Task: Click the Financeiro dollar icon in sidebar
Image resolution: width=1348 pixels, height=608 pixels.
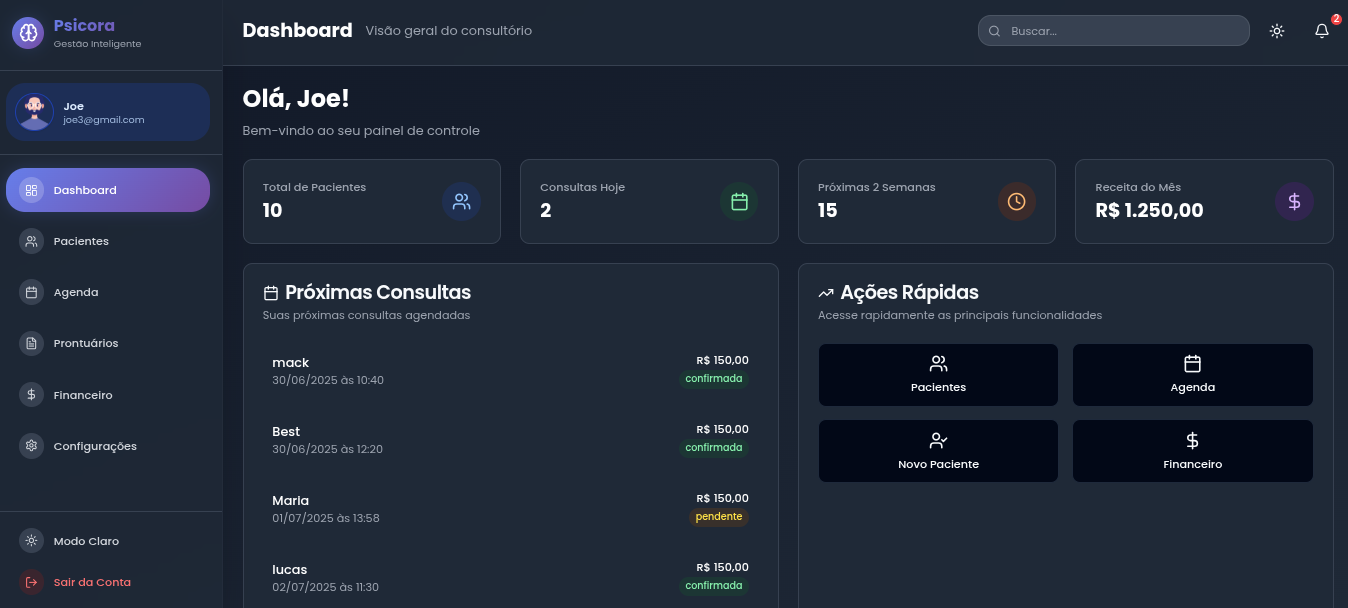Action: (31, 395)
